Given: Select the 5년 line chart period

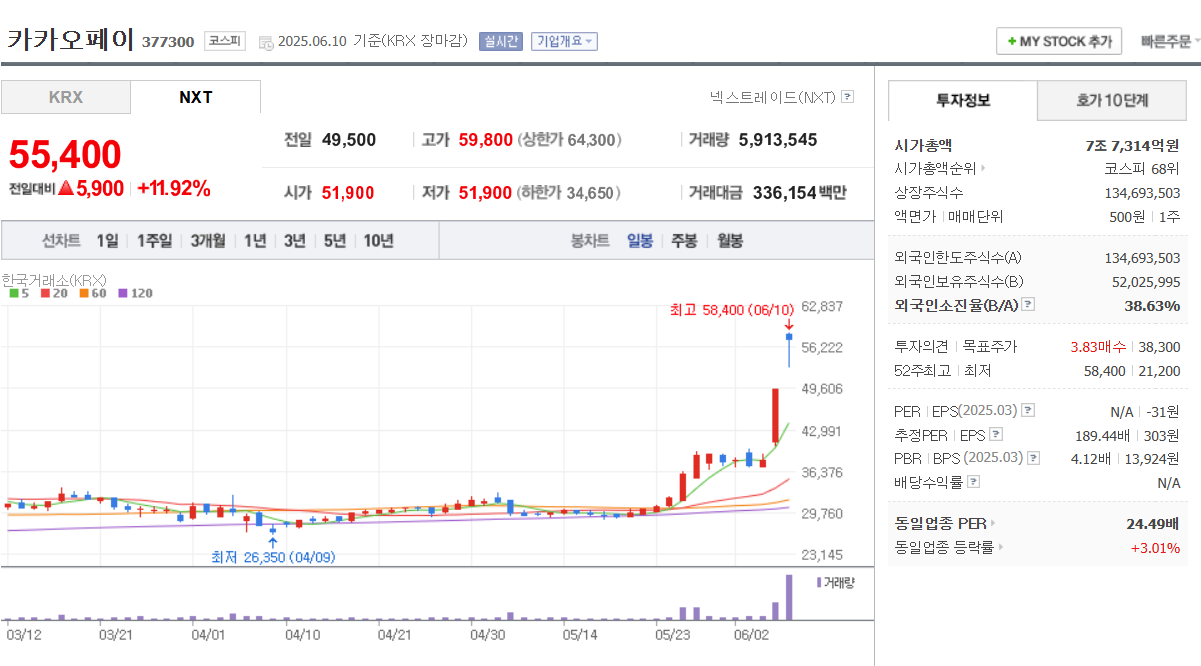Looking at the screenshot, I should tap(335, 241).
